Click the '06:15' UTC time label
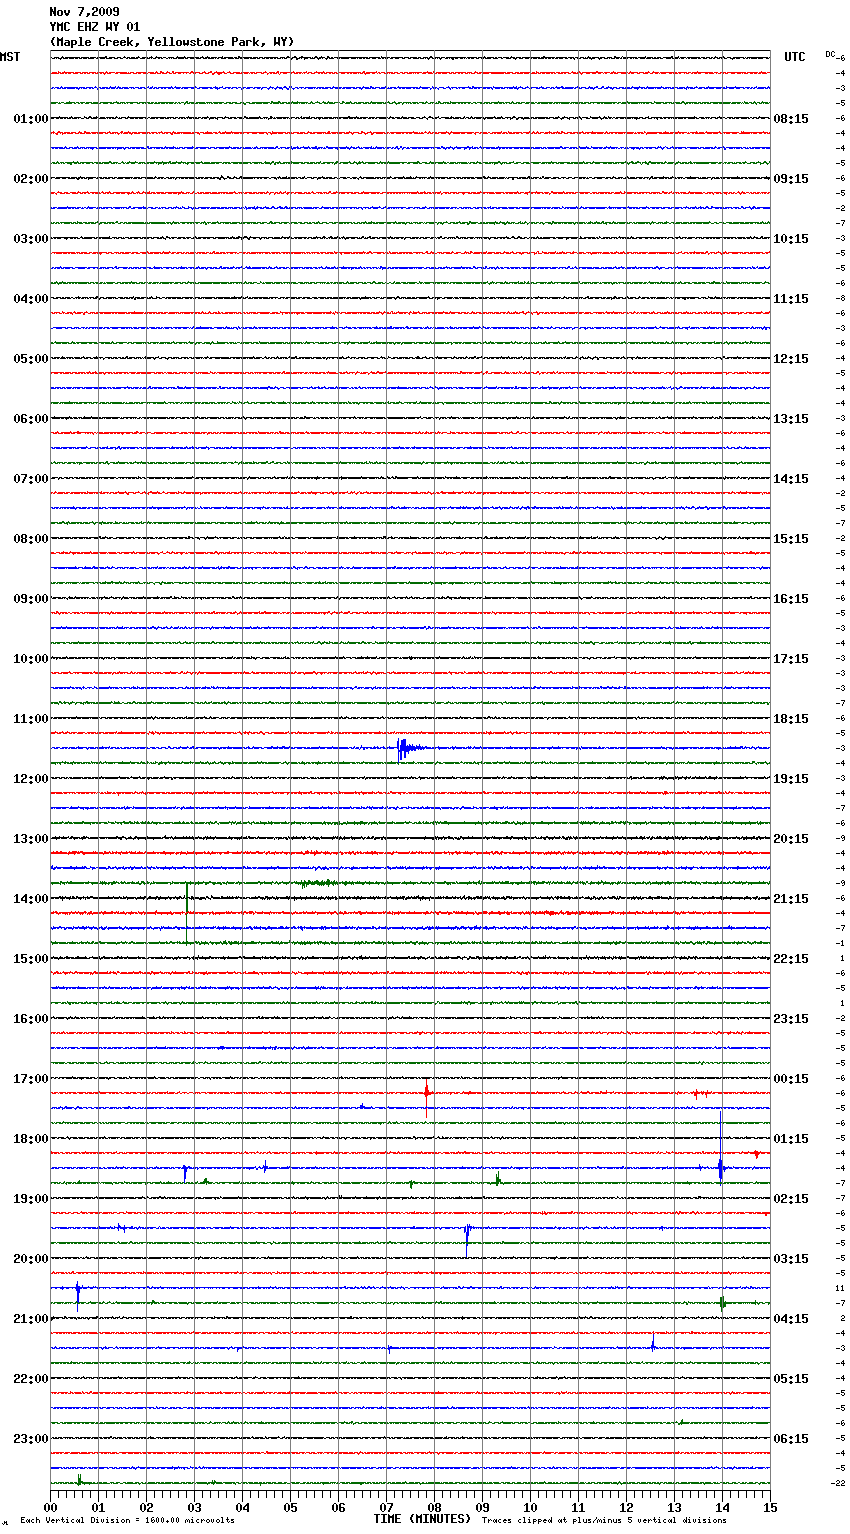The image size is (850, 1534). [791, 1439]
